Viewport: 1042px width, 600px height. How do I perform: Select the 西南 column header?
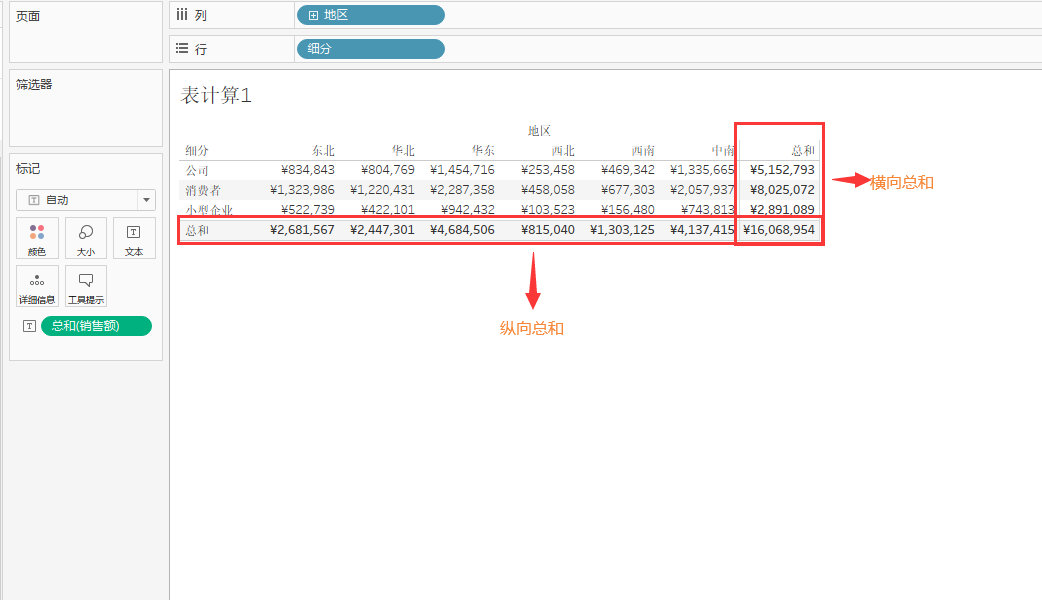tap(643, 150)
